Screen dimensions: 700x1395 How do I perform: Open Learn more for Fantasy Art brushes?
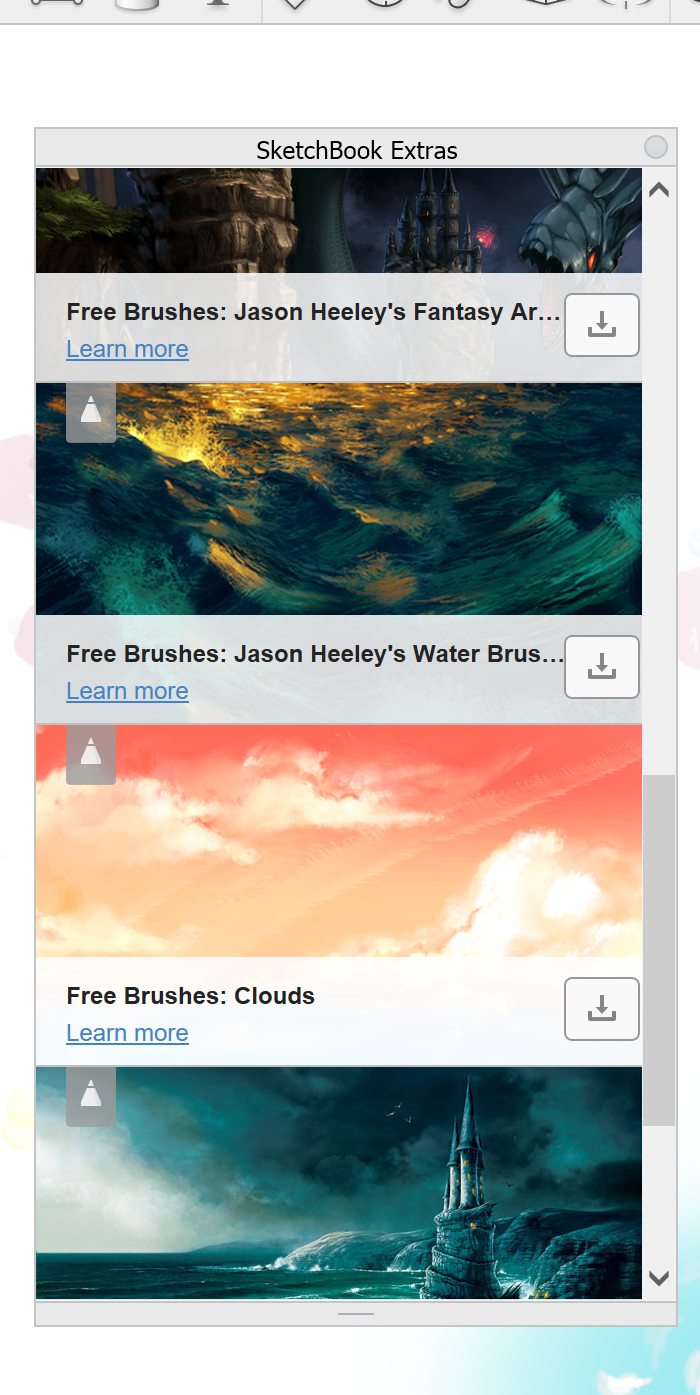(127, 349)
